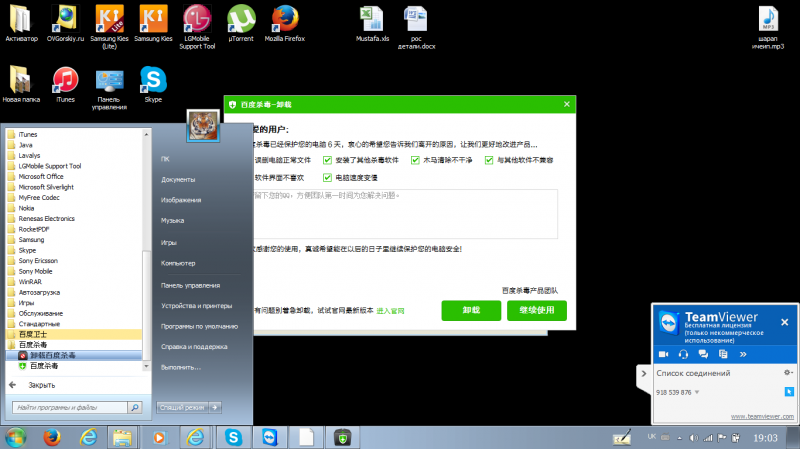This screenshot has height=449, width=800.
Task: Click the Skype icon in the taskbar
Action: [233, 437]
